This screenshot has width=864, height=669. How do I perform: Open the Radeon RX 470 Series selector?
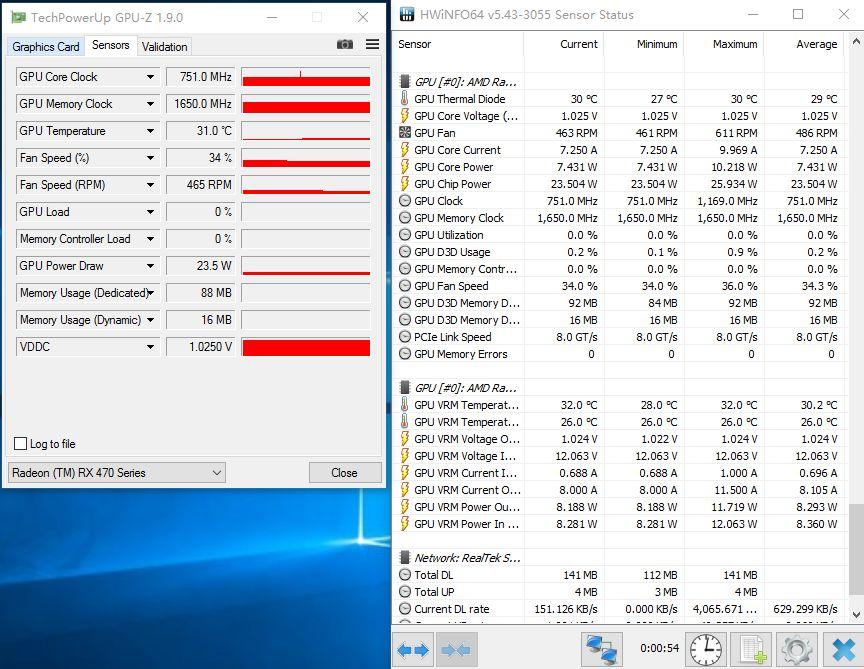pyautogui.click(x=117, y=473)
